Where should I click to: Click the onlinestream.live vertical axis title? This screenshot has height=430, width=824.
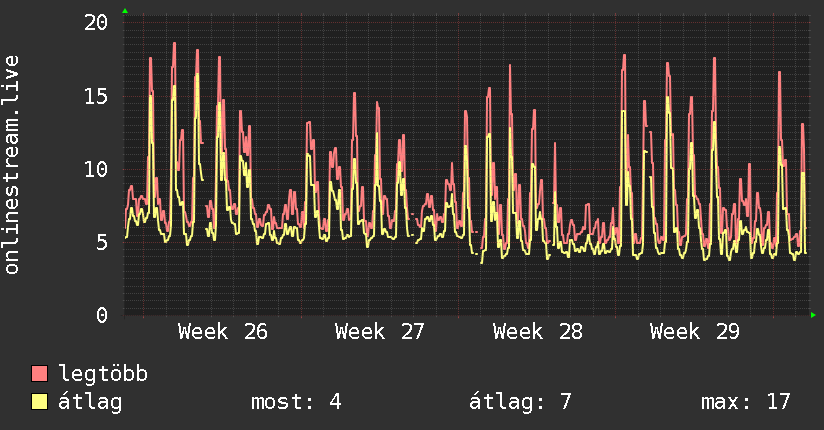point(11,165)
